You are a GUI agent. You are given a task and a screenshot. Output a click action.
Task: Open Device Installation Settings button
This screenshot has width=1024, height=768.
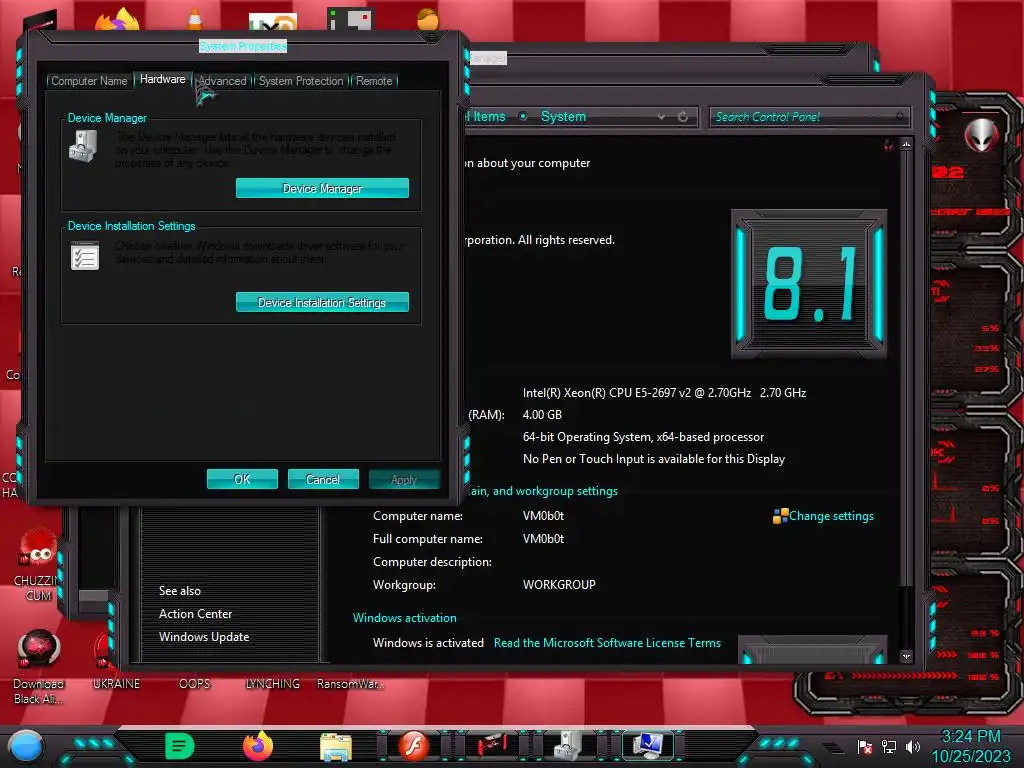(323, 302)
